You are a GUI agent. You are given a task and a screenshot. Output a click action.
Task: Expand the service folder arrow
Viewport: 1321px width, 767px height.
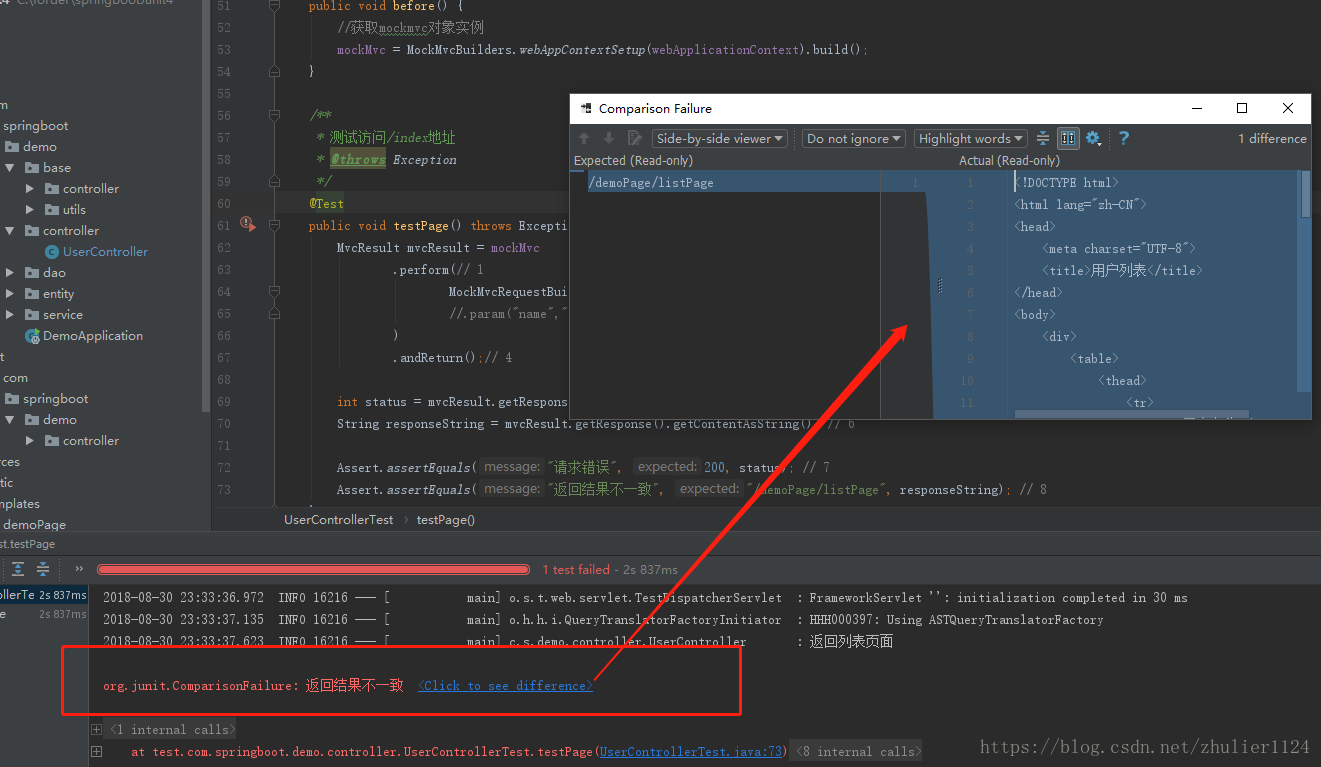pyautogui.click(x=10, y=315)
